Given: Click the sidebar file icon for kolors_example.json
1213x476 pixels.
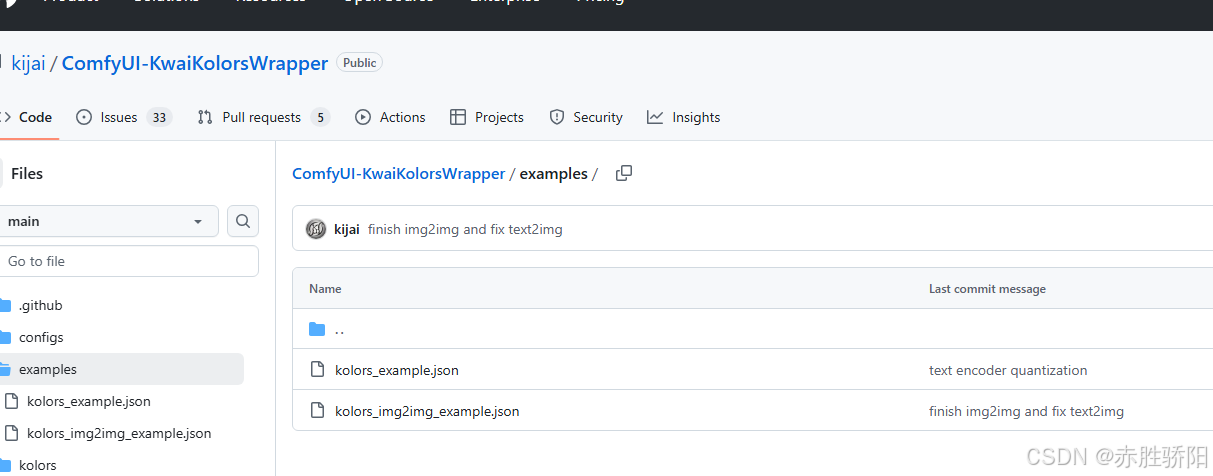Looking at the screenshot, I should 12,401.
